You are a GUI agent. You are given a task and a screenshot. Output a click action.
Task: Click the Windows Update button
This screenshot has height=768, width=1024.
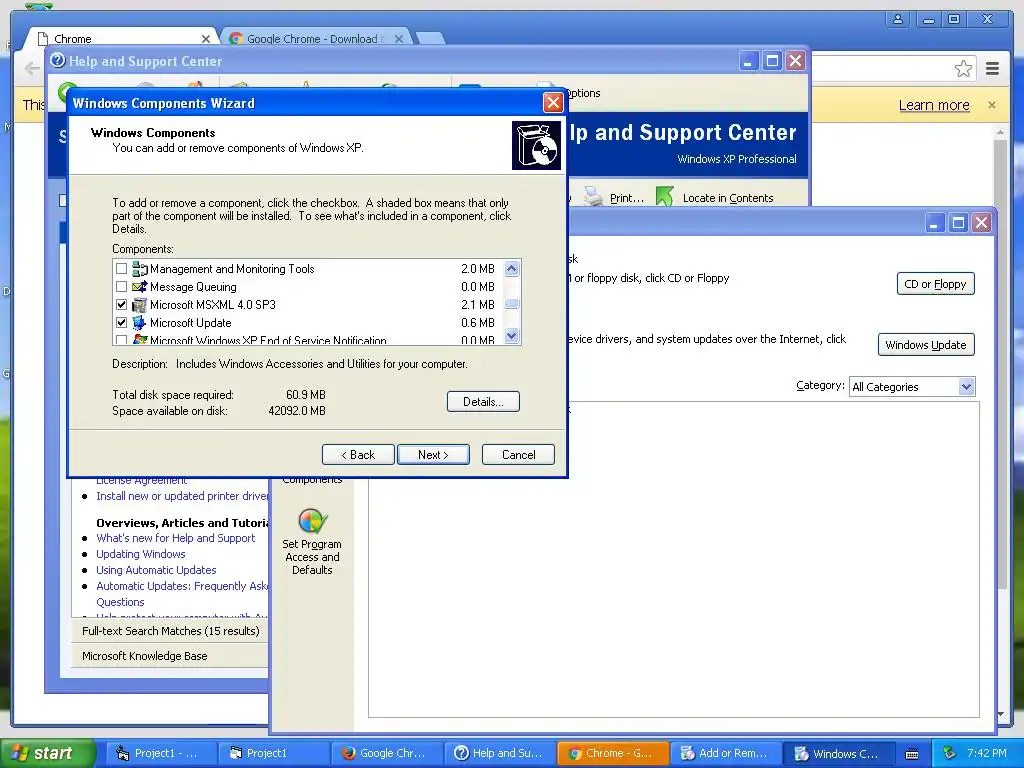point(926,345)
